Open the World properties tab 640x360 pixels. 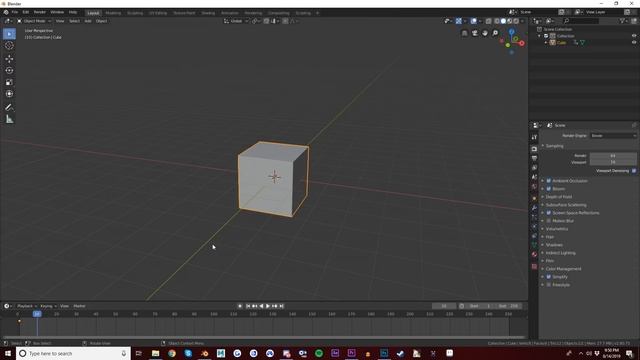coord(534,187)
